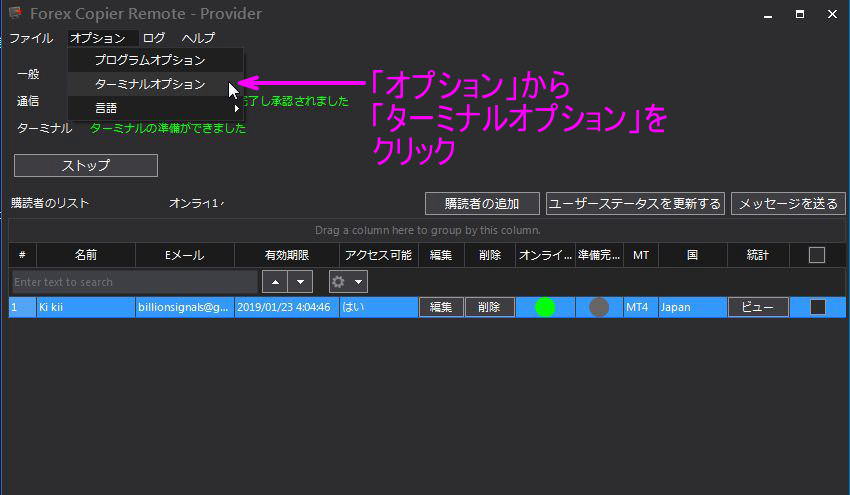Click the 編集 button for Ki kii
The image size is (850, 495).
pyautogui.click(x=441, y=307)
